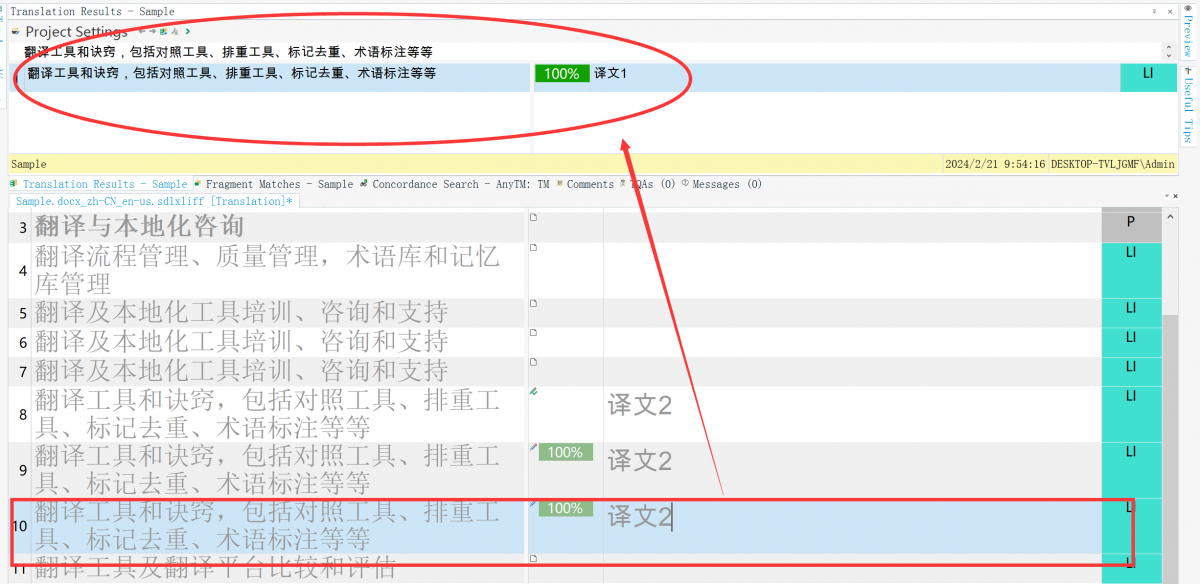This screenshot has height=584, width=1200.
Task: Open the Useful Tips side panel
Action: [x=1188, y=108]
